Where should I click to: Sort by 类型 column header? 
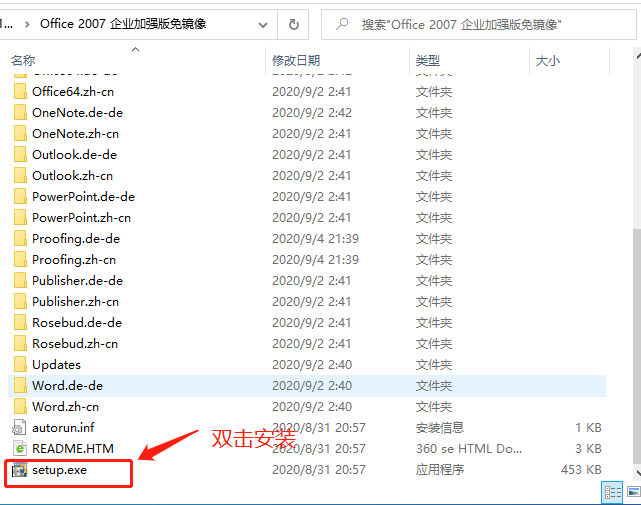pyautogui.click(x=428, y=61)
